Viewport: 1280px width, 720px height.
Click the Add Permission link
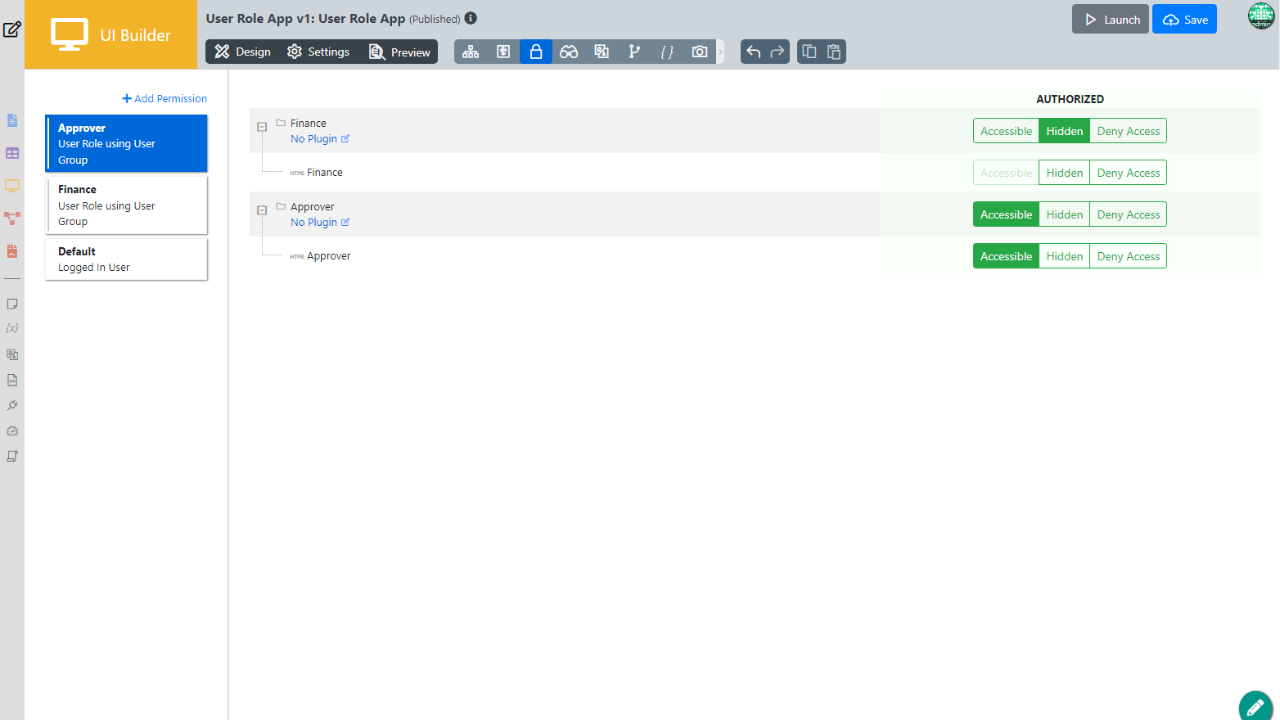(x=165, y=99)
